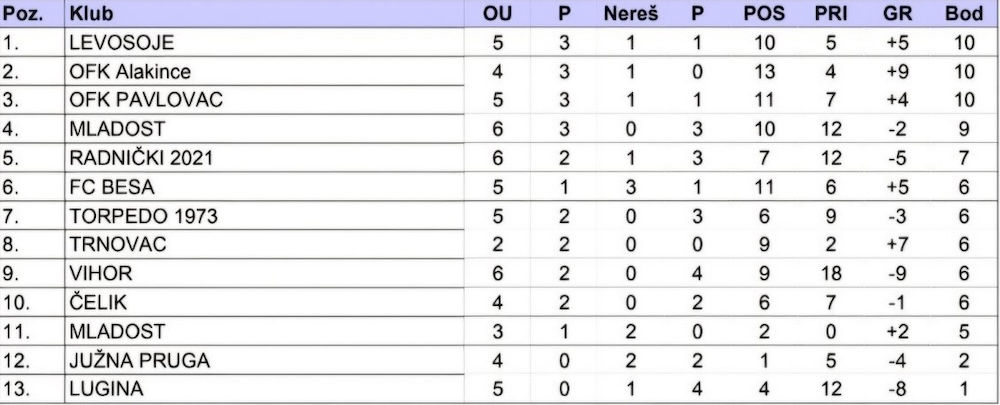Select the OFK Alakince club cell

[129, 72]
